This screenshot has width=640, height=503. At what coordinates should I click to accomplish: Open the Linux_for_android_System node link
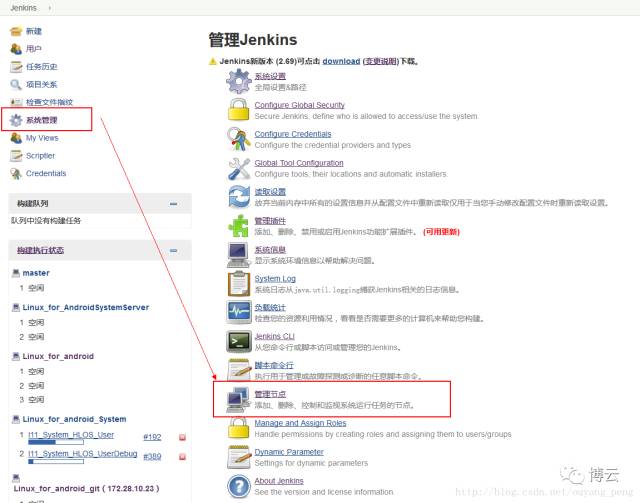tap(74, 419)
